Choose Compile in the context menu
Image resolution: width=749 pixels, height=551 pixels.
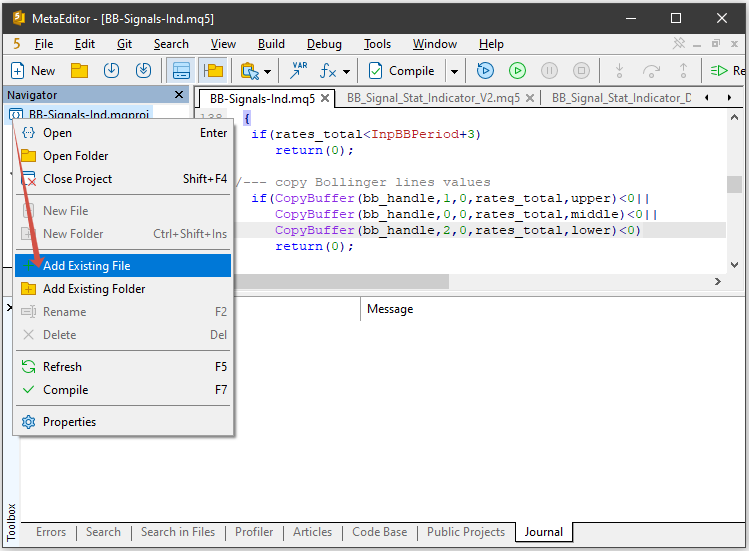(x=123, y=389)
